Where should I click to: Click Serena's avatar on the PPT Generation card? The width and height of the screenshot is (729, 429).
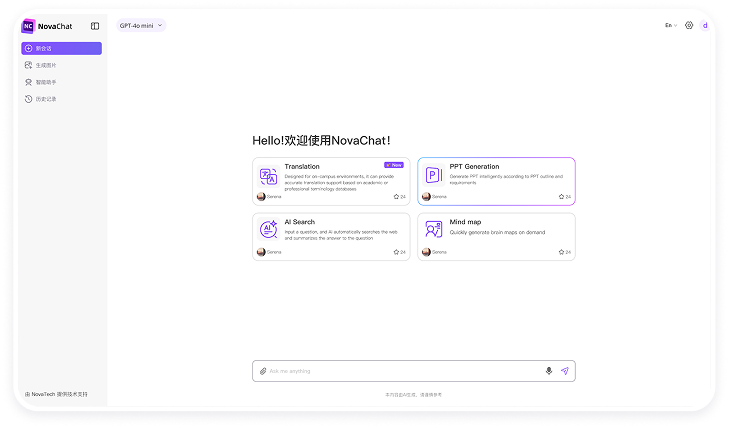click(x=426, y=197)
